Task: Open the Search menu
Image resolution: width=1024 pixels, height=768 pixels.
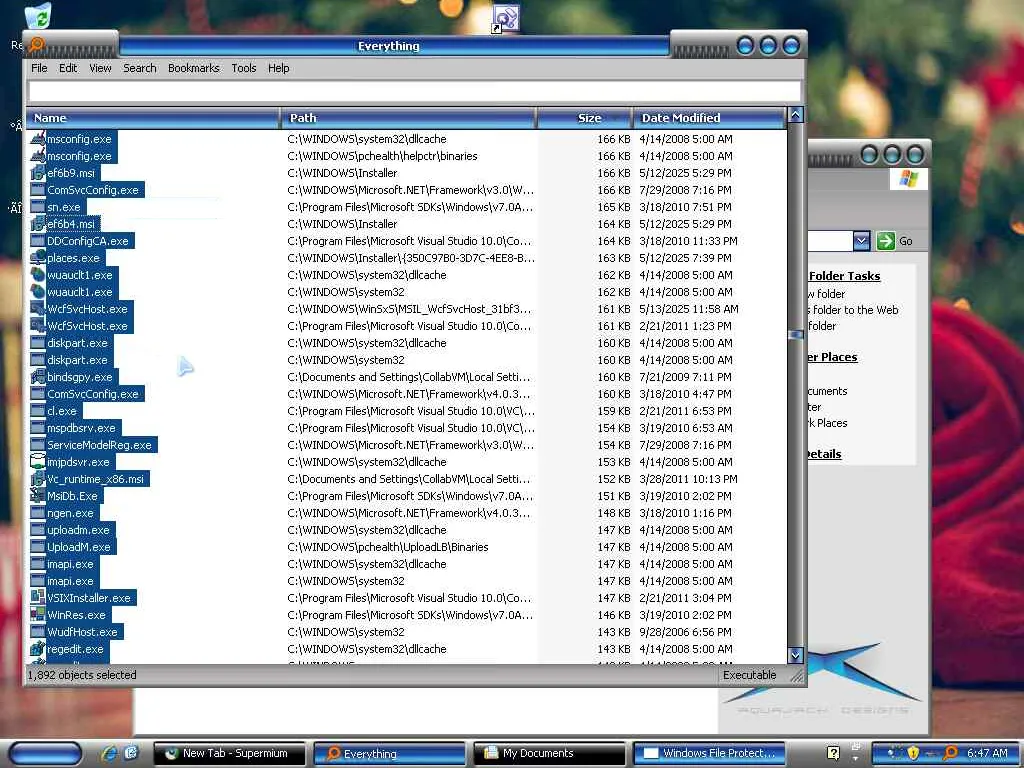Action: tap(140, 68)
